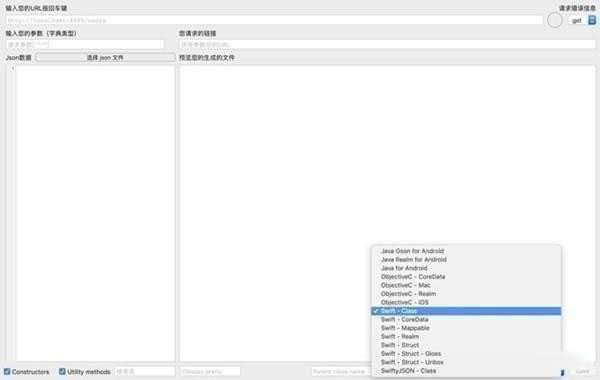The image size is (600, 380).
Task: Click the Classes prefix text field
Action: [210, 372]
